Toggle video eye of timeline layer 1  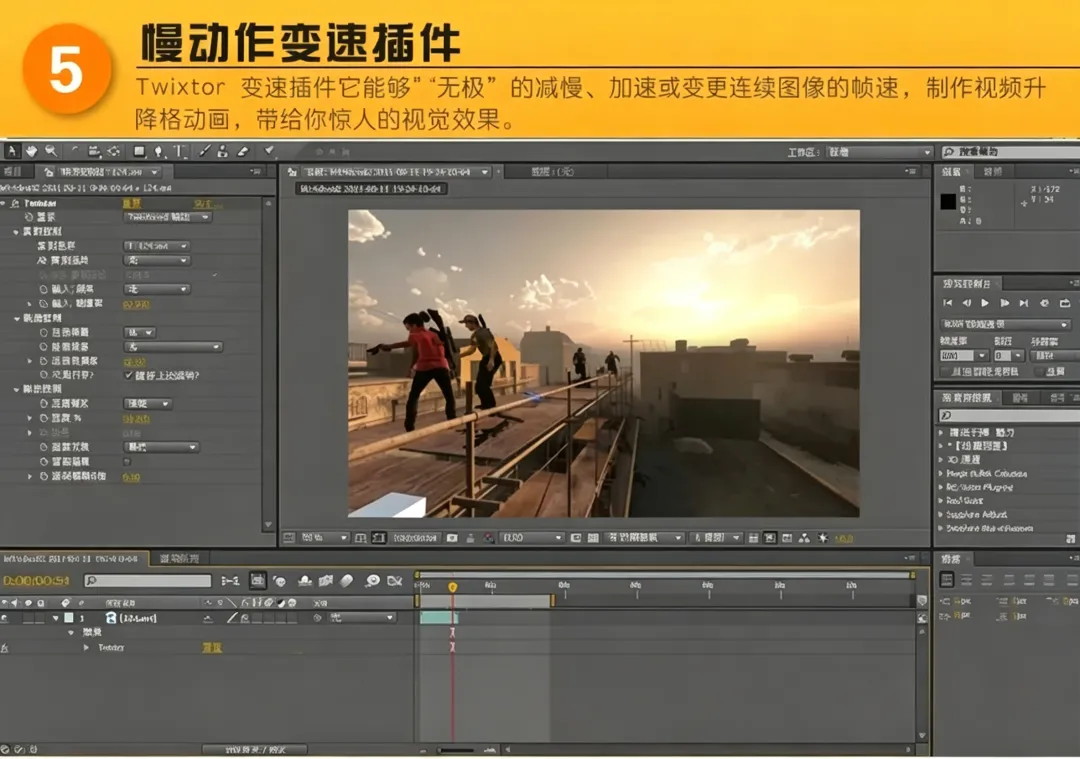click(5, 618)
